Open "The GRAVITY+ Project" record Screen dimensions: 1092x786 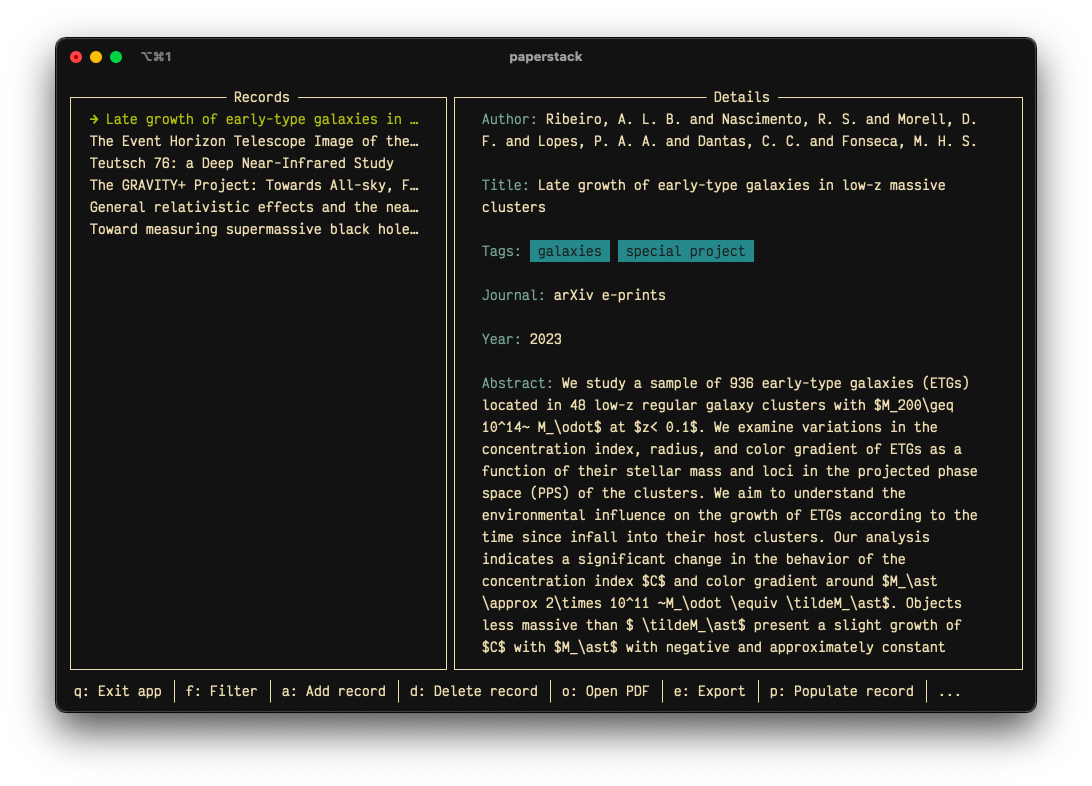coord(254,185)
